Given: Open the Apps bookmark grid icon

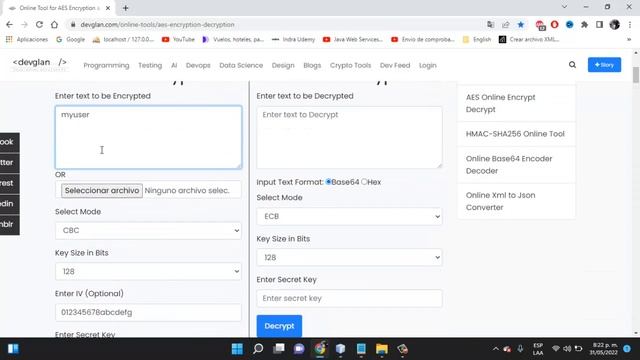Looking at the screenshot, I should [9, 39].
